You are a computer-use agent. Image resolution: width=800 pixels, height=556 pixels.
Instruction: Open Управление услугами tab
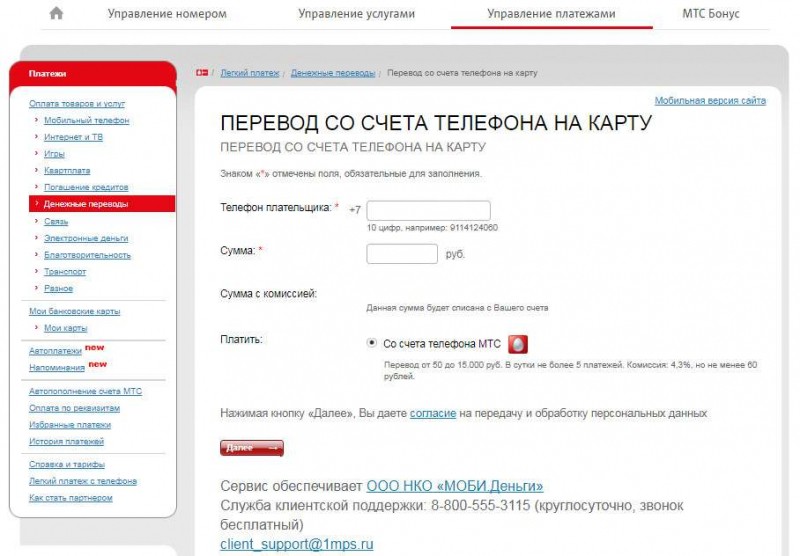tap(357, 14)
